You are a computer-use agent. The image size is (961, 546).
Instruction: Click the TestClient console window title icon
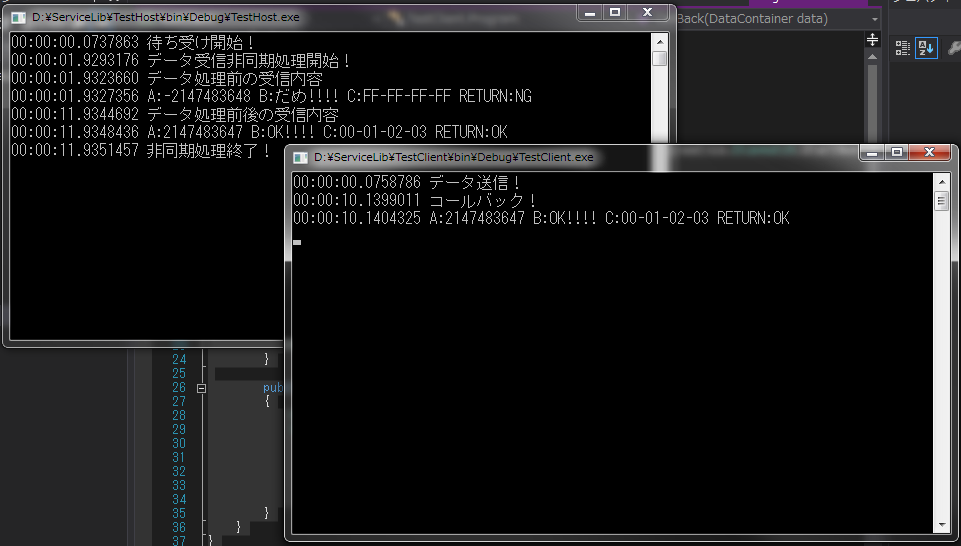[x=300, y=157]
